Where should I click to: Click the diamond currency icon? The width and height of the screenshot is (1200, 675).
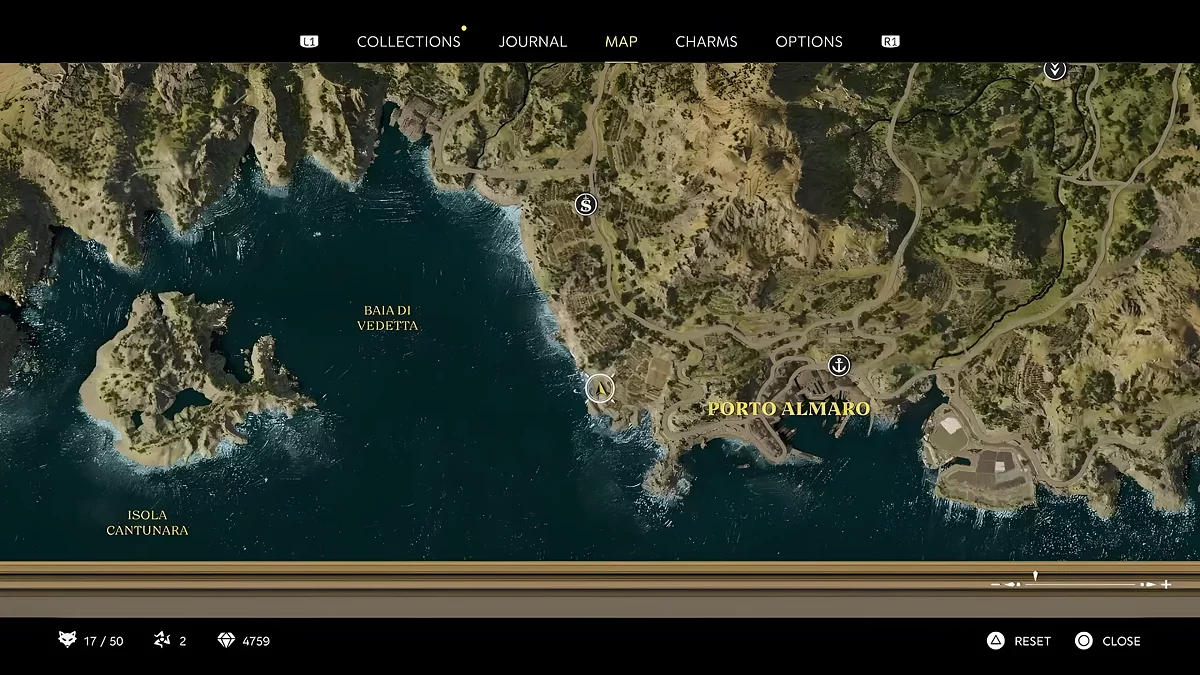[226, 640]
